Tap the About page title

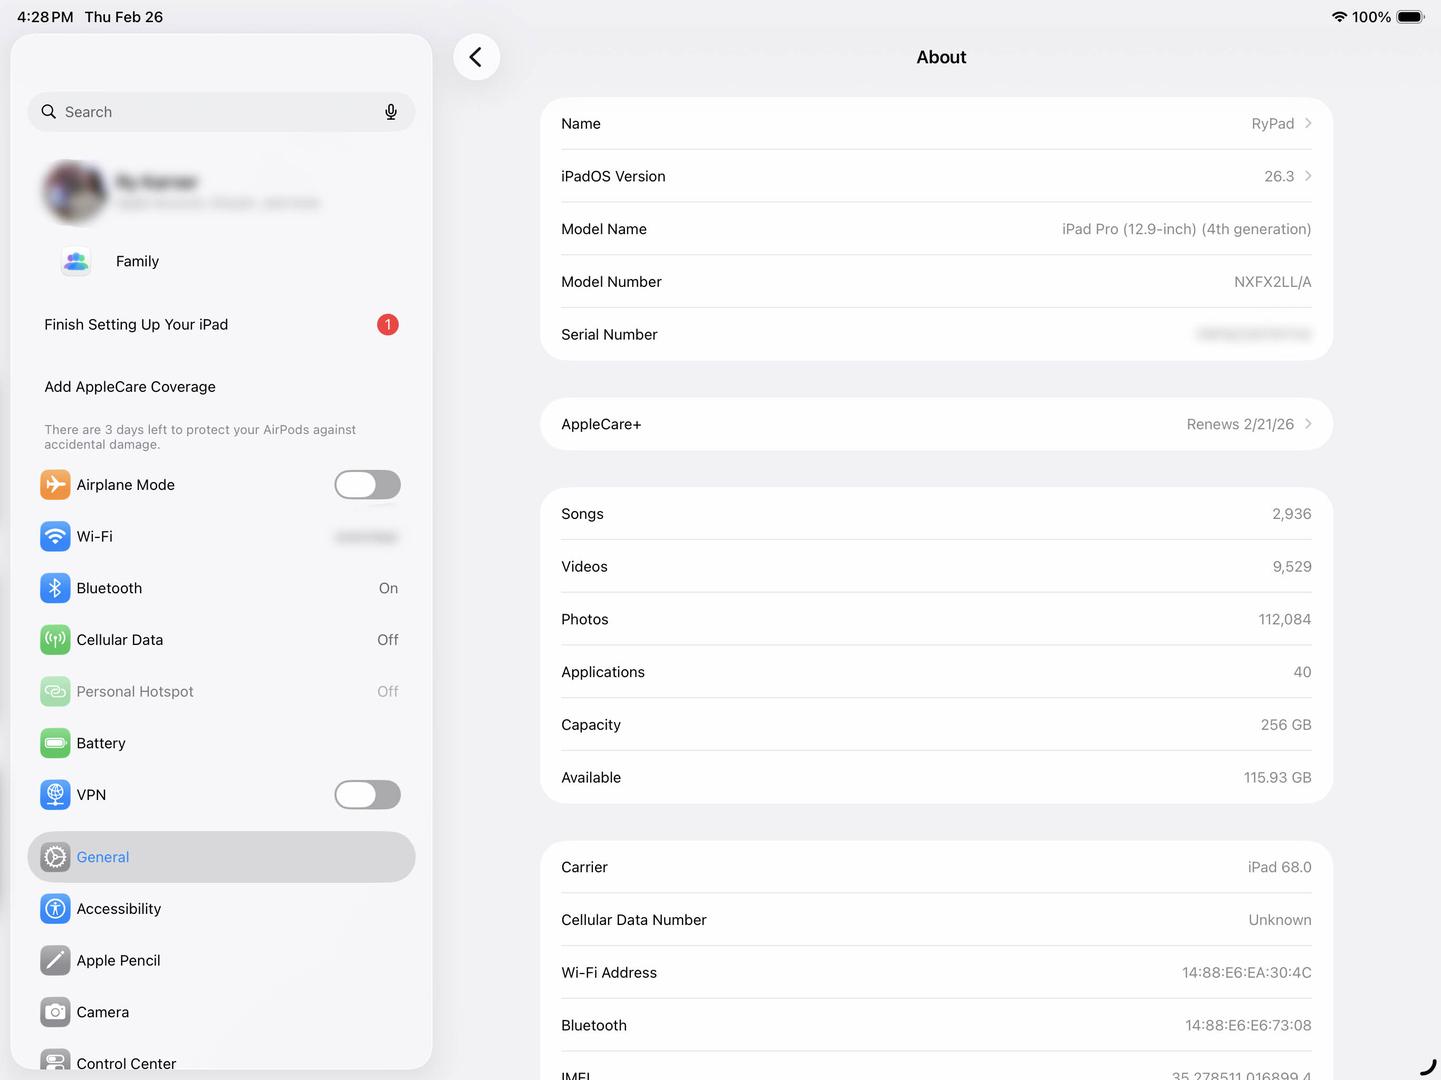pos(941,57)
